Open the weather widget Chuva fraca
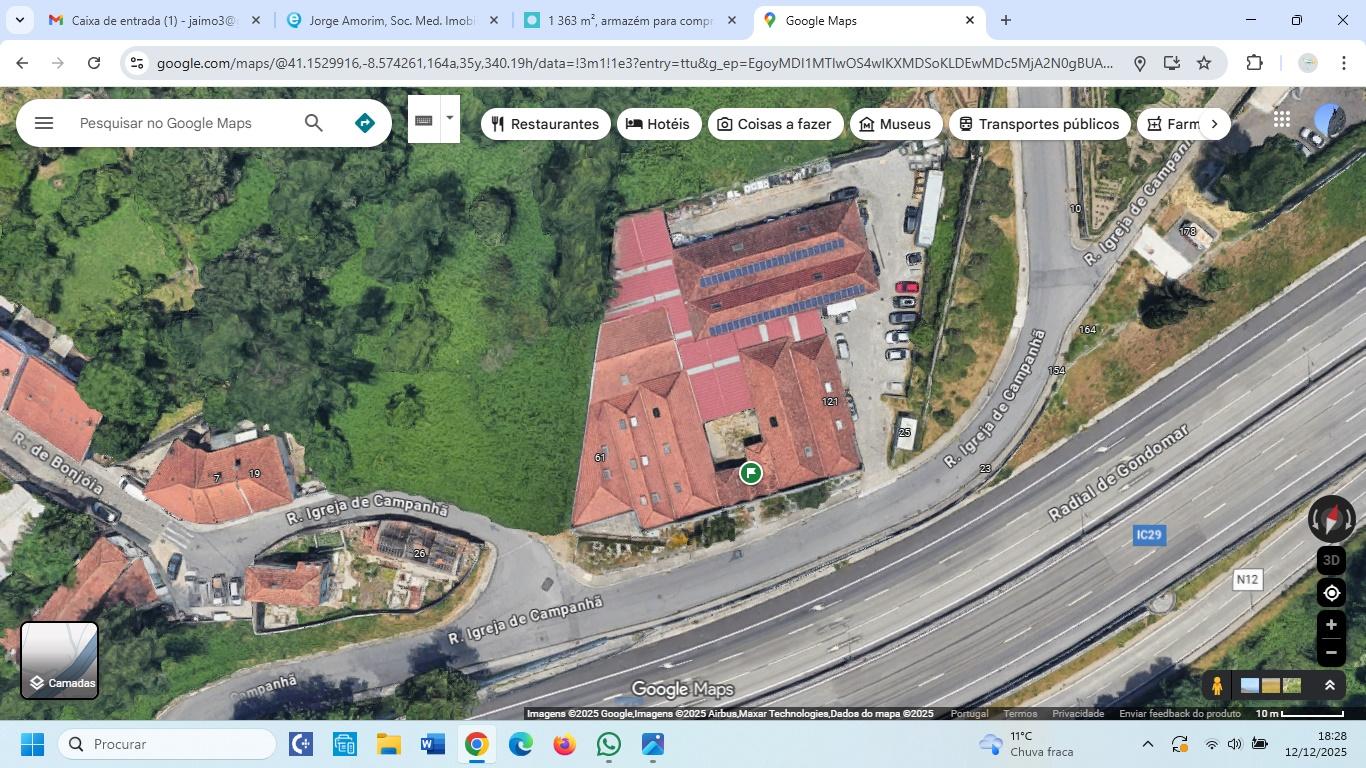 point(1027,744)
